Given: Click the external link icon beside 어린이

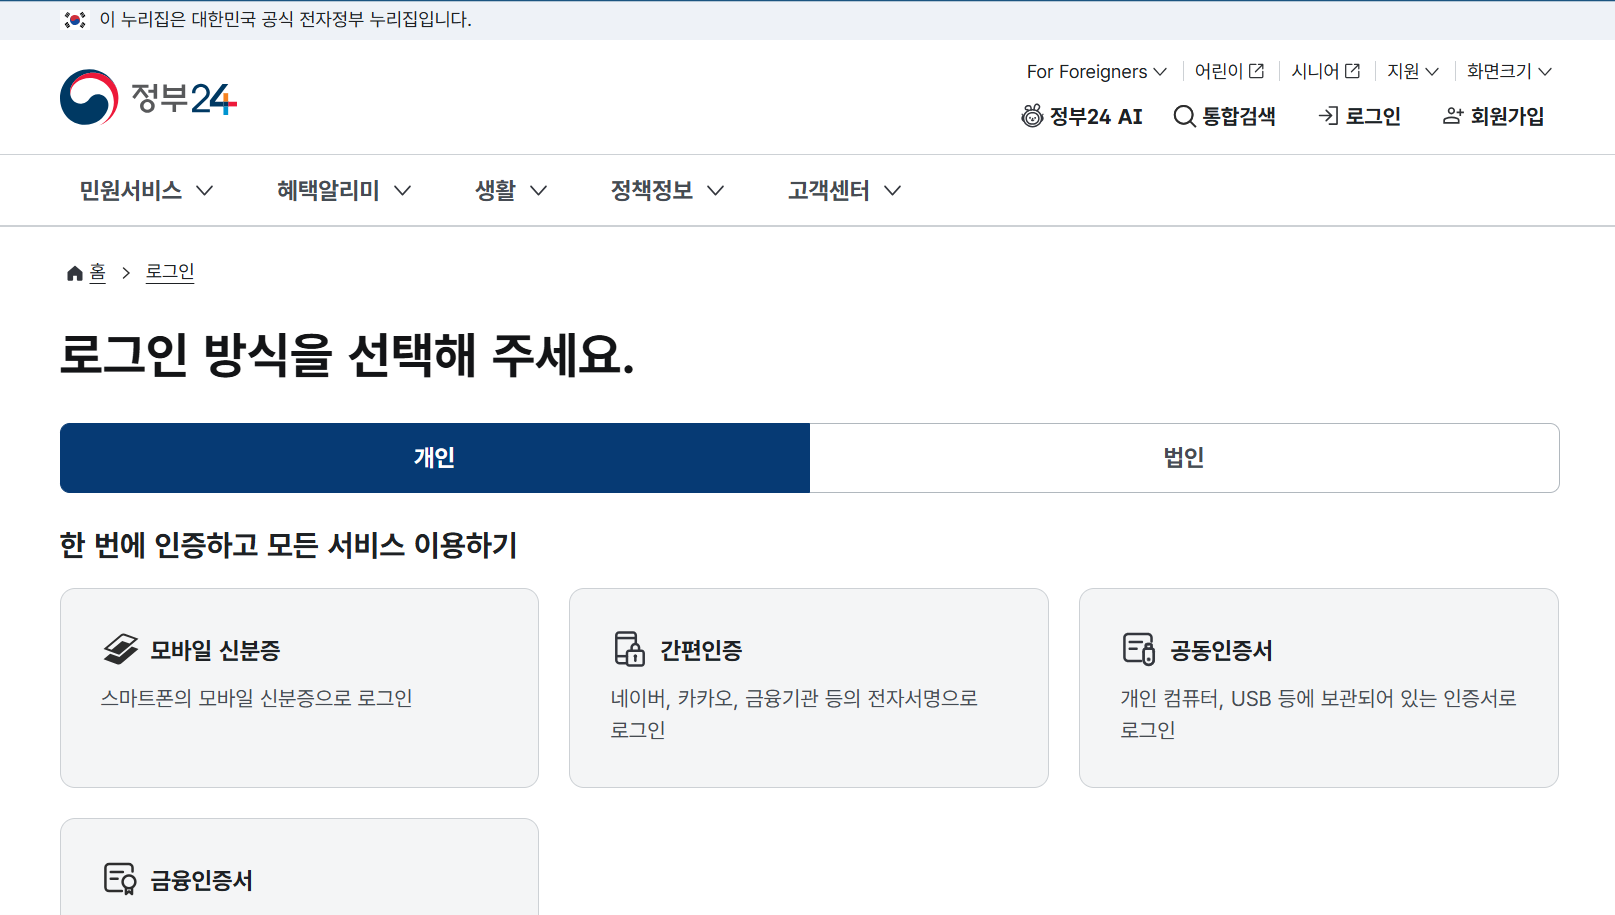Looking at the screenshot, I should pyautogui.click(x=1257, y=71).
